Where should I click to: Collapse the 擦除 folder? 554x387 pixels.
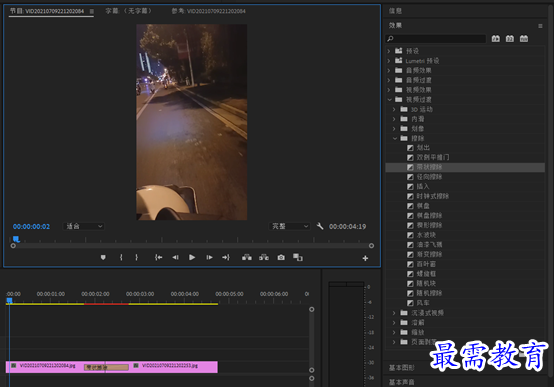click(x=395, y=138)
